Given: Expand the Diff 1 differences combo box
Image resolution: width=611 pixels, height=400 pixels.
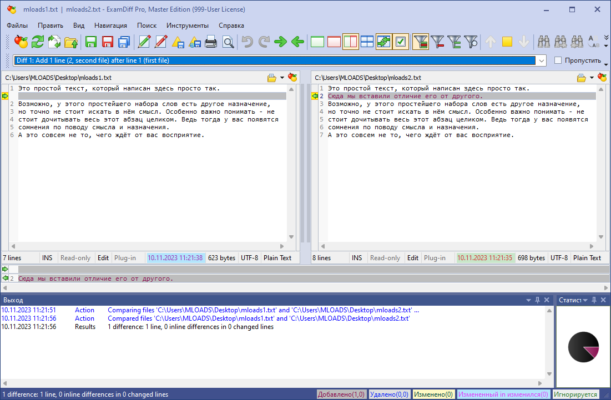Looking at the screenshot, I should pos(541,61).
